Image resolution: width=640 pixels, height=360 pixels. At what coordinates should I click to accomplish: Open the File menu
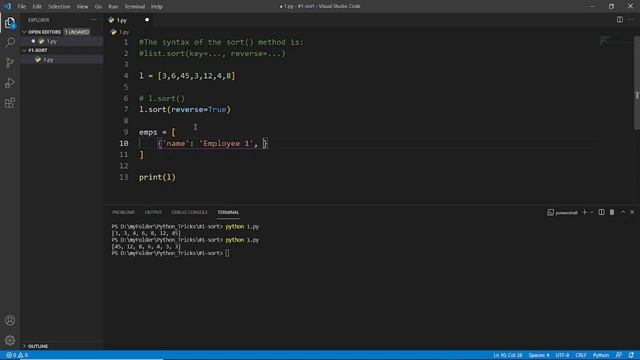coord(22,7)
